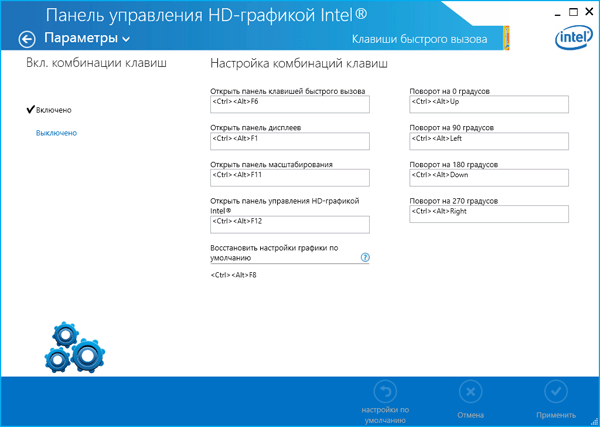The image size is (600, 427).
Task: Click the hotkey panel shortcut field Ctrl+Alt+F6
Action: tap(290, 104)
